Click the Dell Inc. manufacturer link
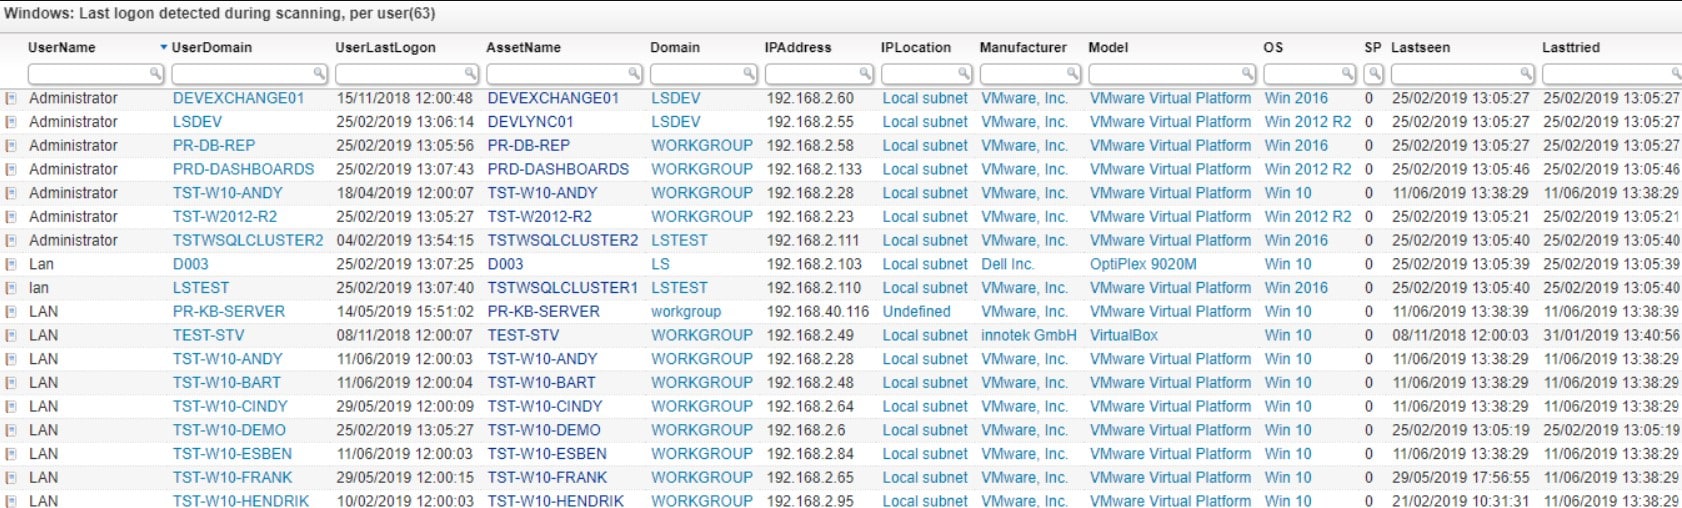Viewport: 1682px width, 508px height. [1008, 264]
